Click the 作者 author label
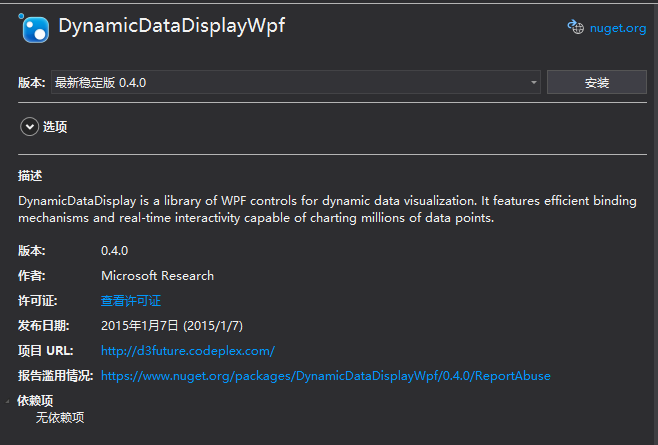Image resolution: width=658 pixels, height=445 pixels. pyautogui.click(x=31, y=275)
